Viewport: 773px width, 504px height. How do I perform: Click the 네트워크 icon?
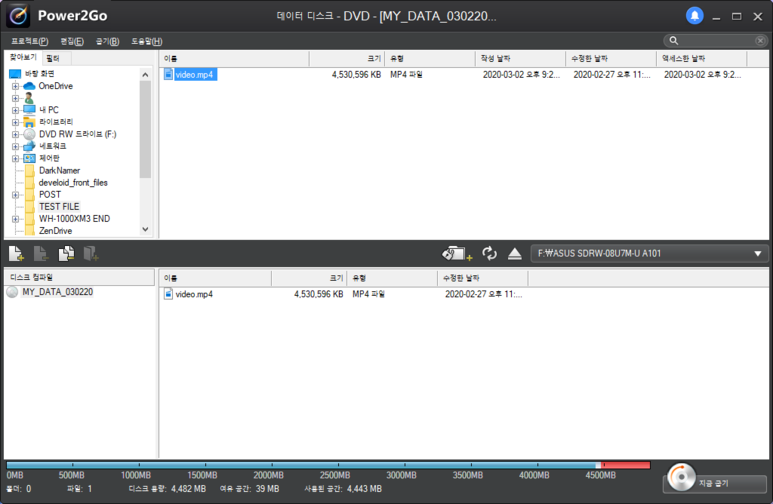pos(30,146)
